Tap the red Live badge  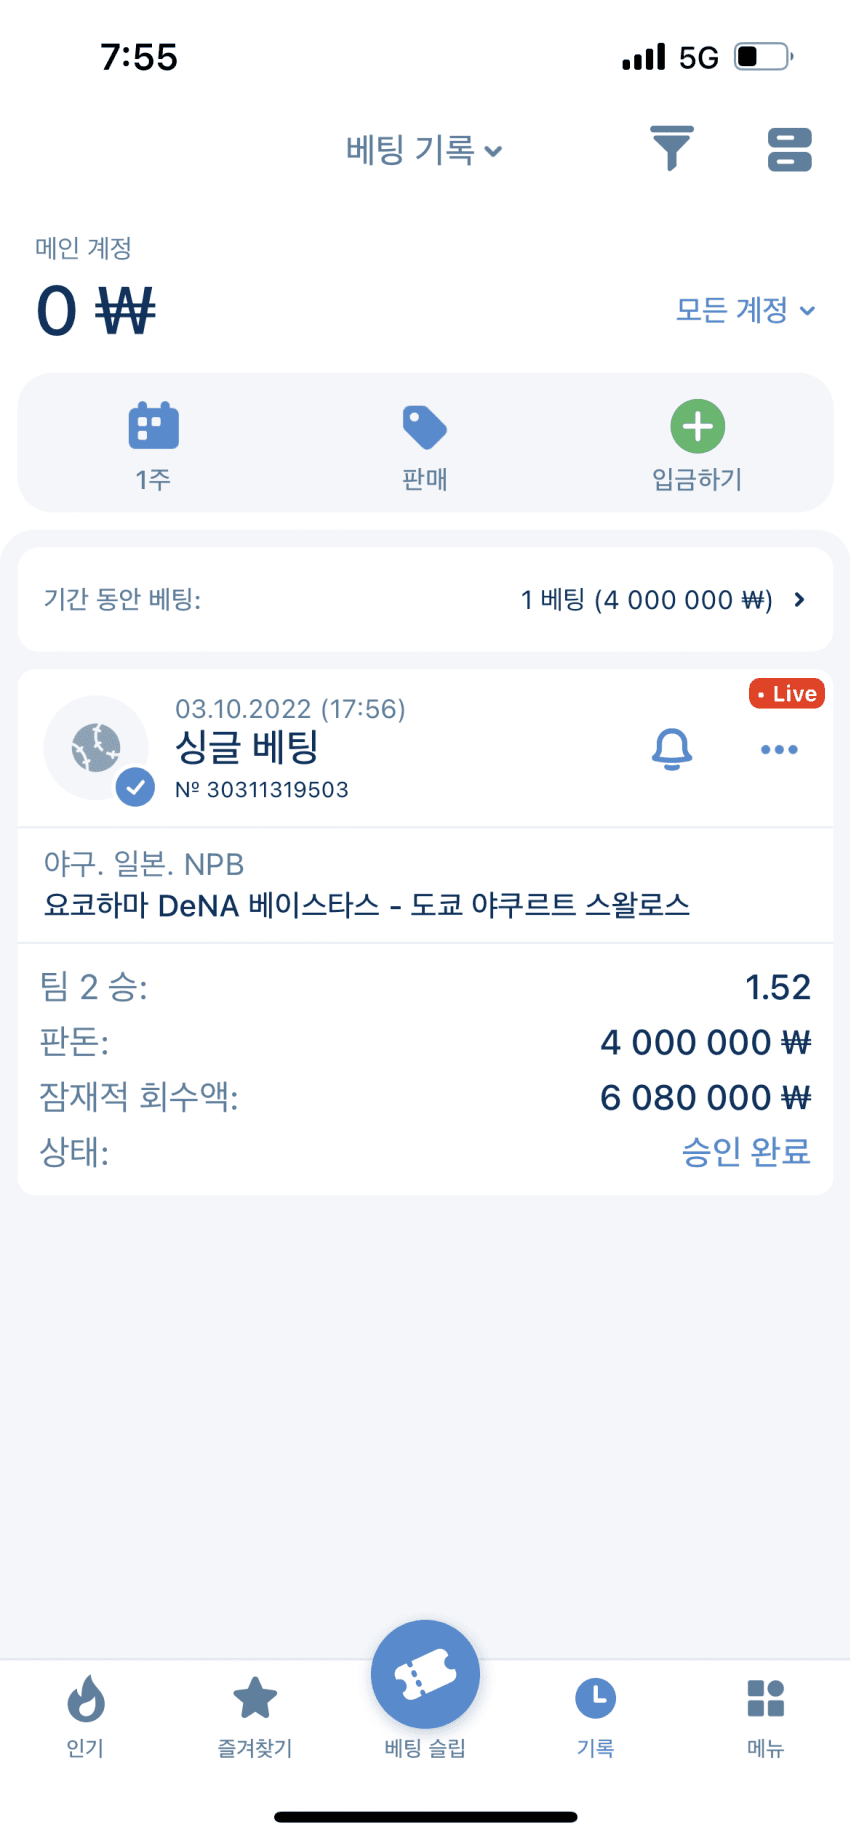[x=787, y=693]
